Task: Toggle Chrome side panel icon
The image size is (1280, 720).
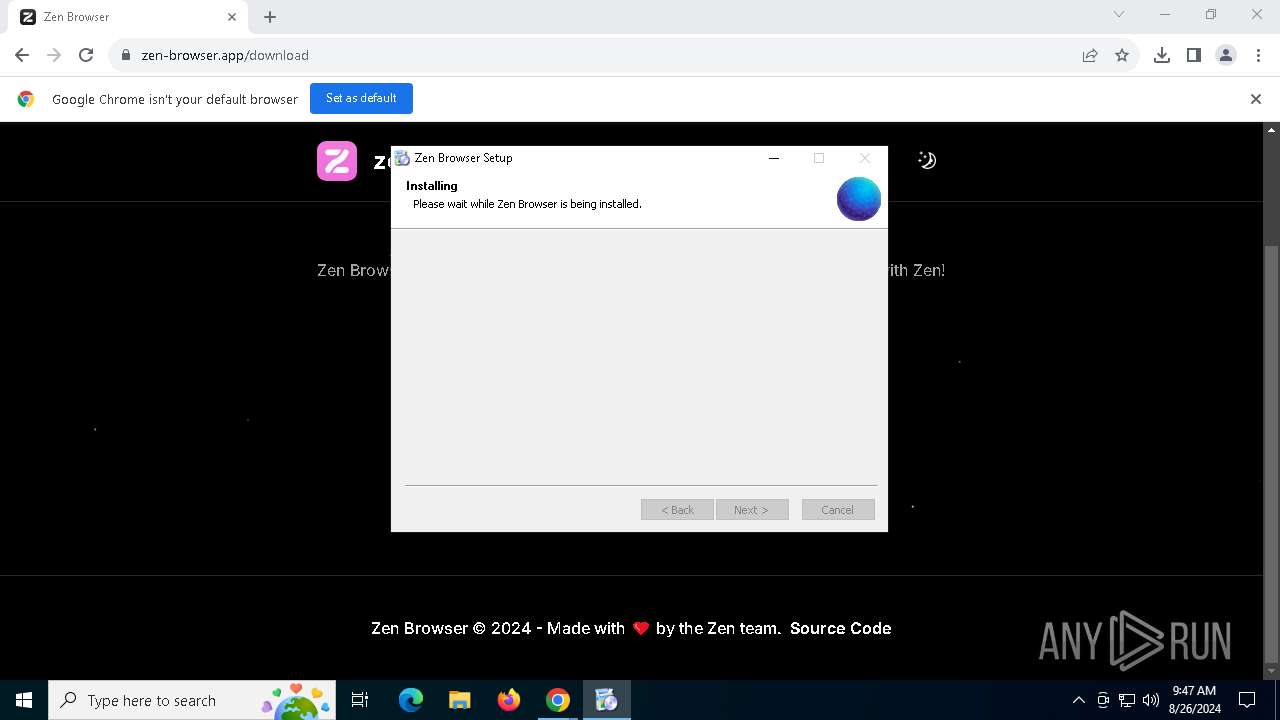Action: tap(1194, 55)
